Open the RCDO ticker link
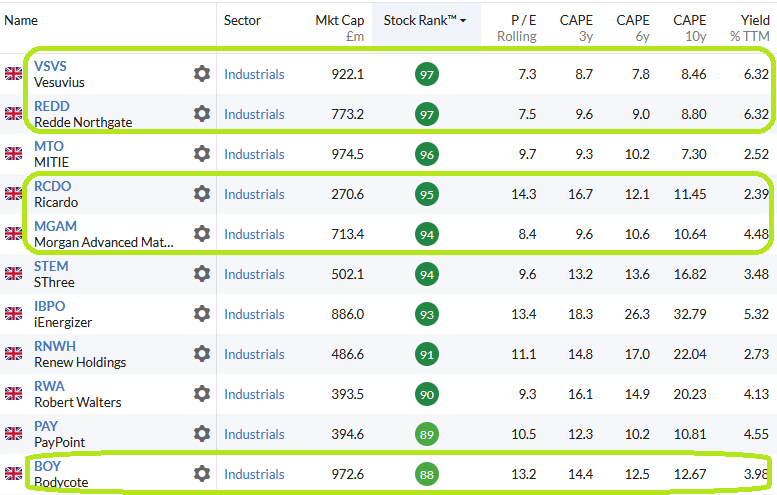Viewport: 777px width, 495px height. tap(53, 186)
